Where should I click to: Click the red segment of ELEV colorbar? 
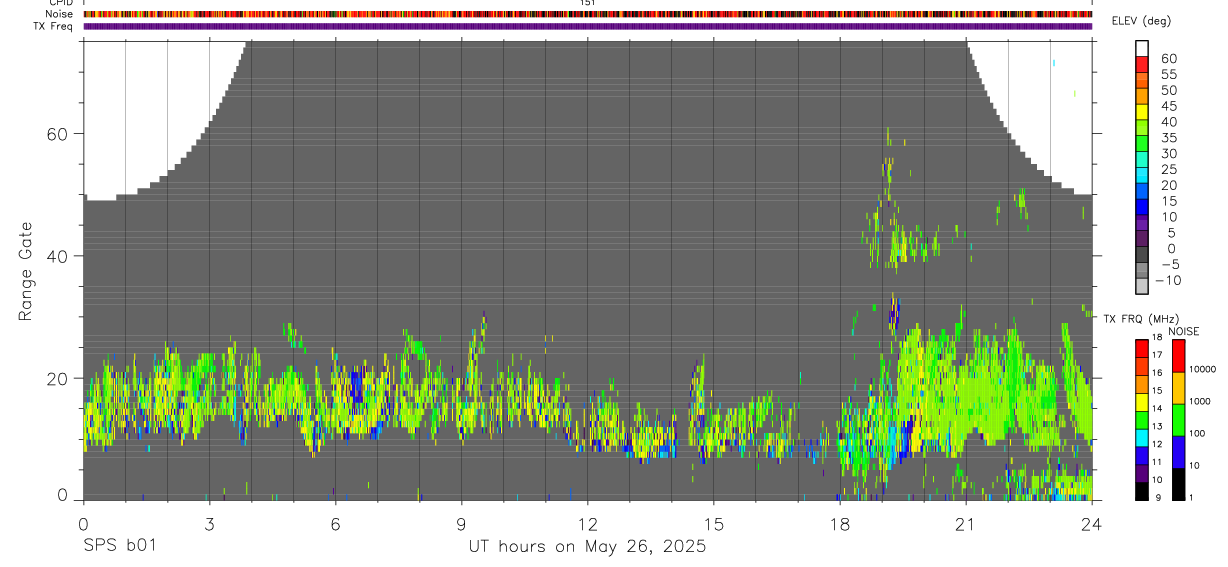point(1142,63)
